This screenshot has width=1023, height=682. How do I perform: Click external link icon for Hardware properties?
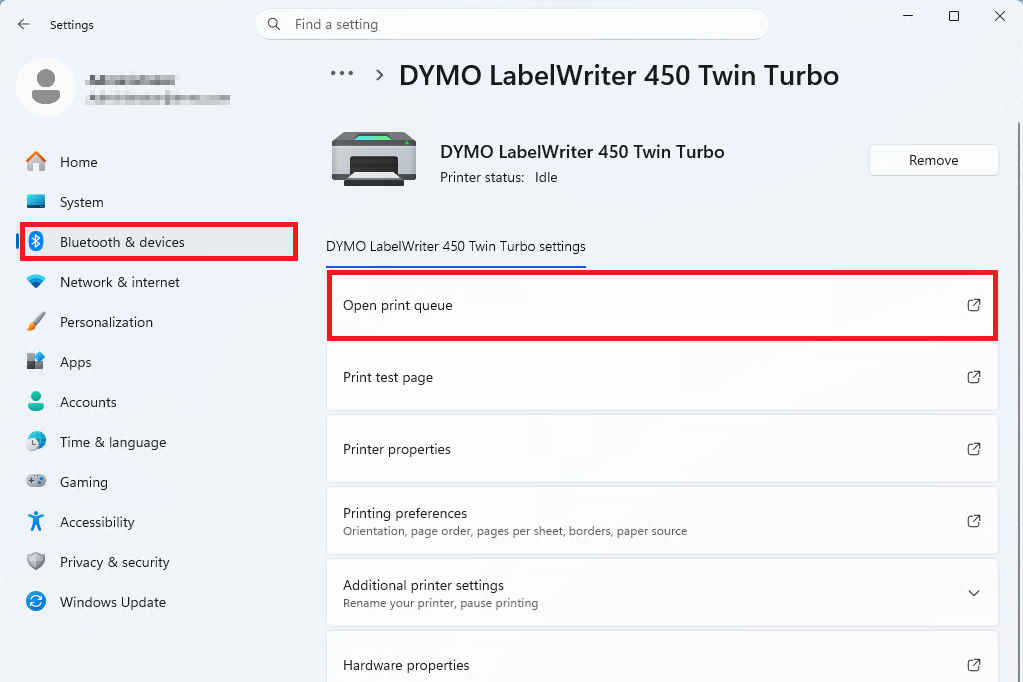[x=973, y=664]
